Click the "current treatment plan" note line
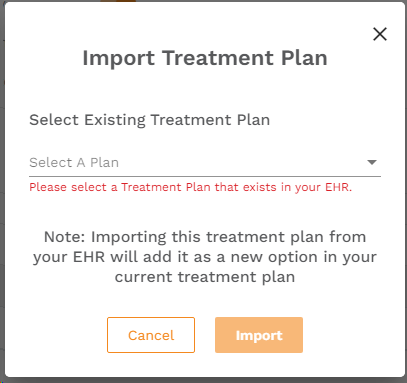 point(205,277)
